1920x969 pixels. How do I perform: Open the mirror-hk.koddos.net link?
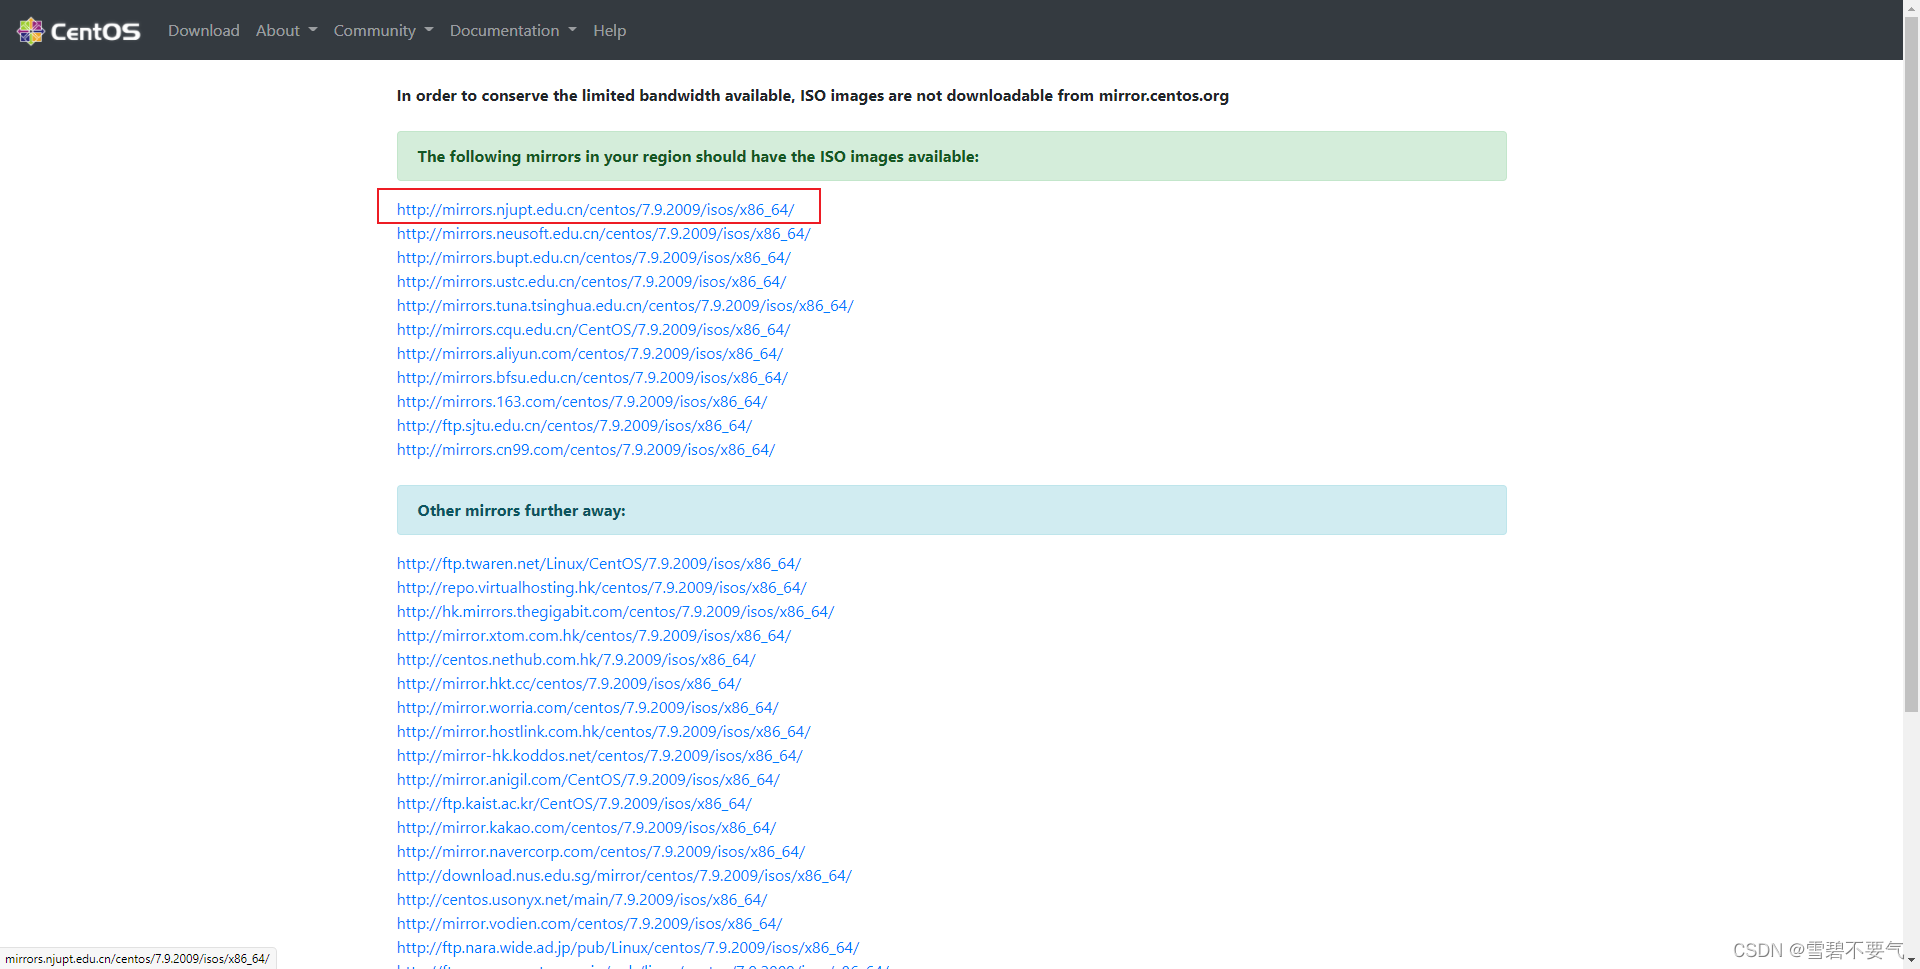pos(600,756)
